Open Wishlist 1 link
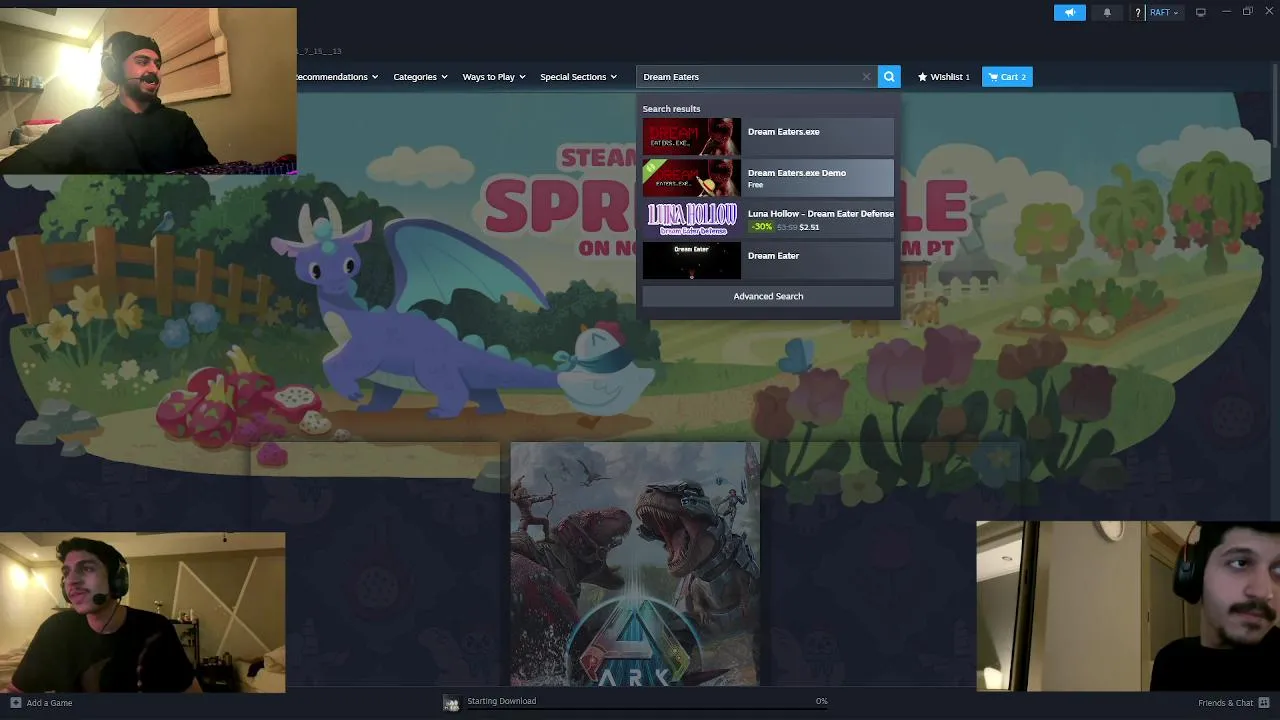Viewport: 1280px width, 720px height. click(944, 77)
